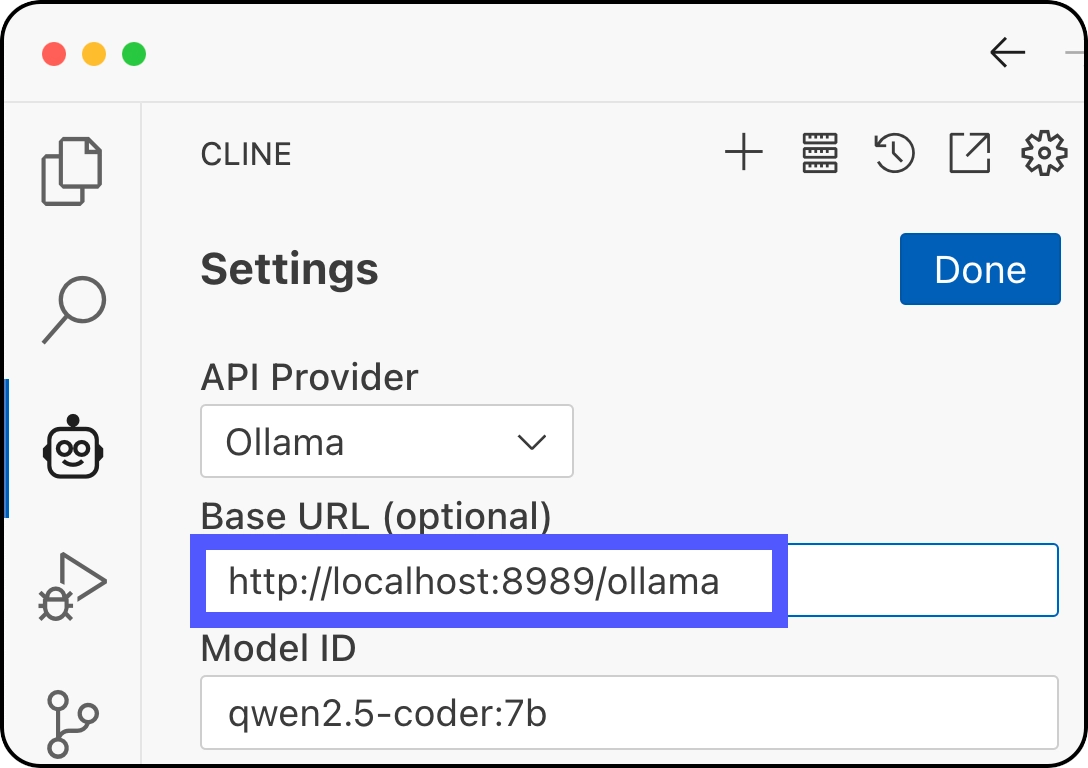1088x768 pixels.
Task: Close the window with red button
Action: pos(54,54)
